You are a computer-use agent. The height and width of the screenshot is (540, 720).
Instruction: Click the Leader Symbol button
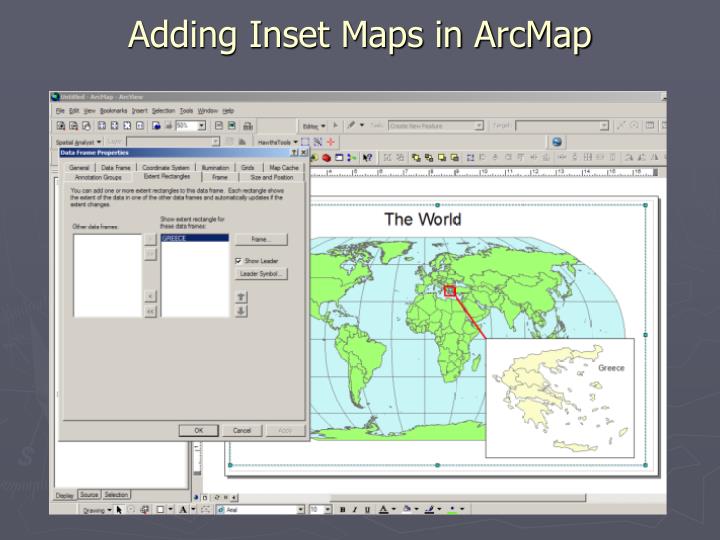coord(262,273)
